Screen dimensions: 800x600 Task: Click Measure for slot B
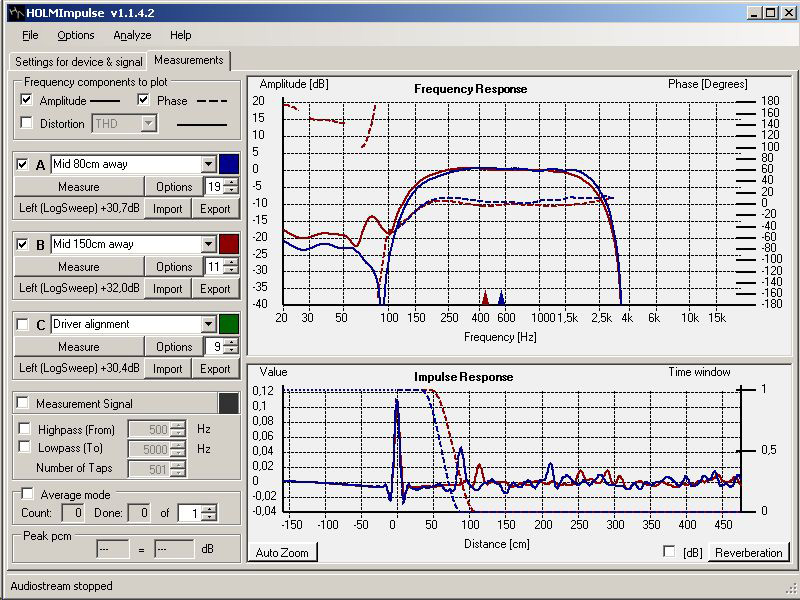[79, 267]
